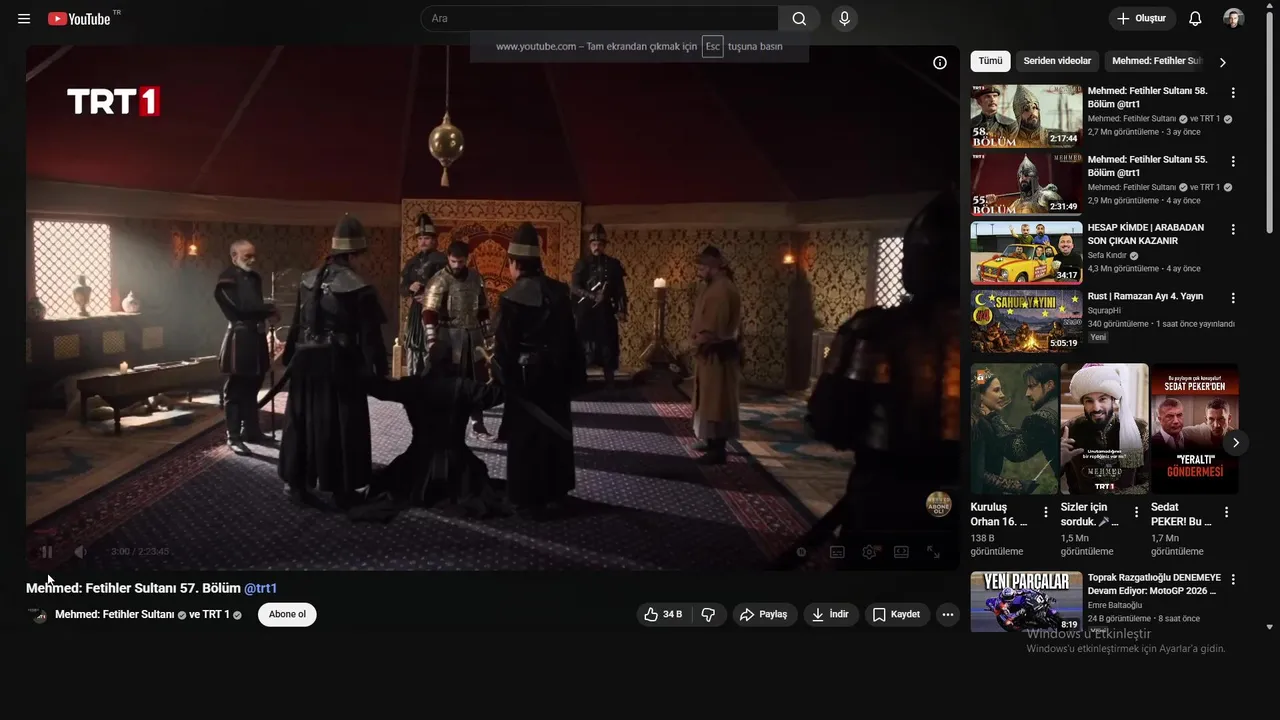Image resolution: width=1280 pixels, height=720 pixels.
Task: Click the SqurapH channel name
Action: (1106, 310)
